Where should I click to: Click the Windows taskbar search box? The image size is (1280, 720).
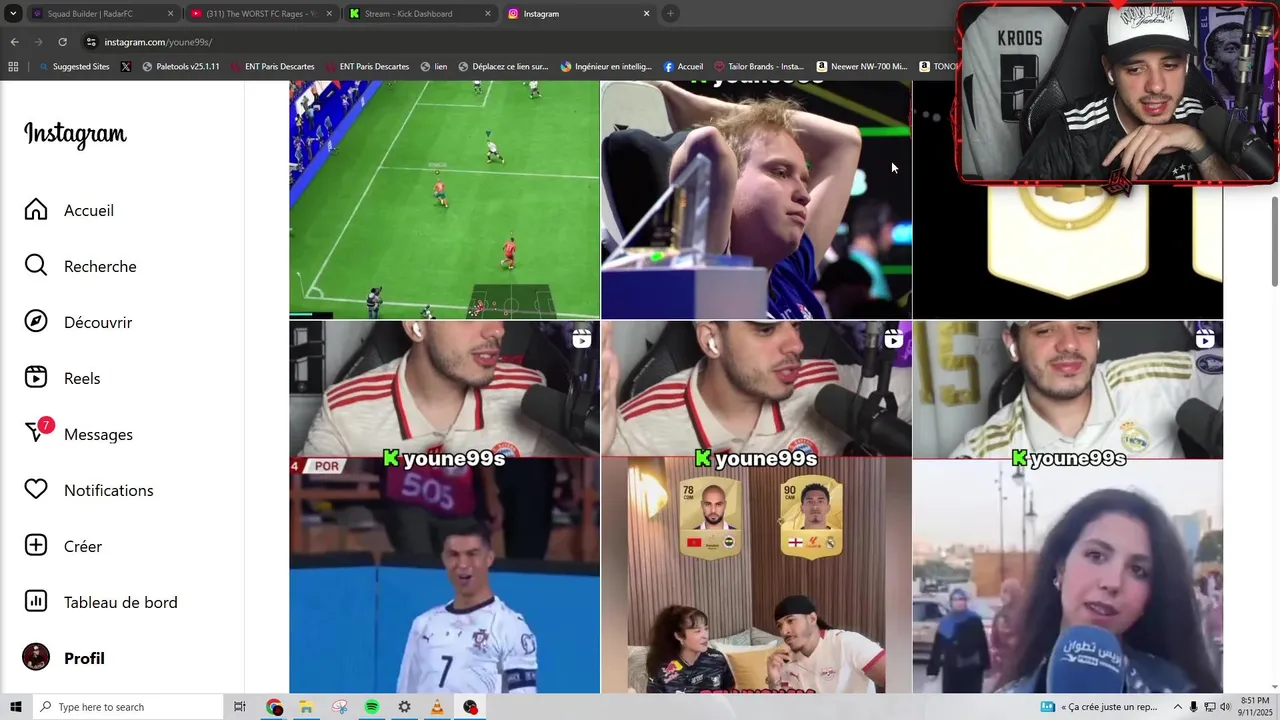pyautogui.click(x=127, y=707)
